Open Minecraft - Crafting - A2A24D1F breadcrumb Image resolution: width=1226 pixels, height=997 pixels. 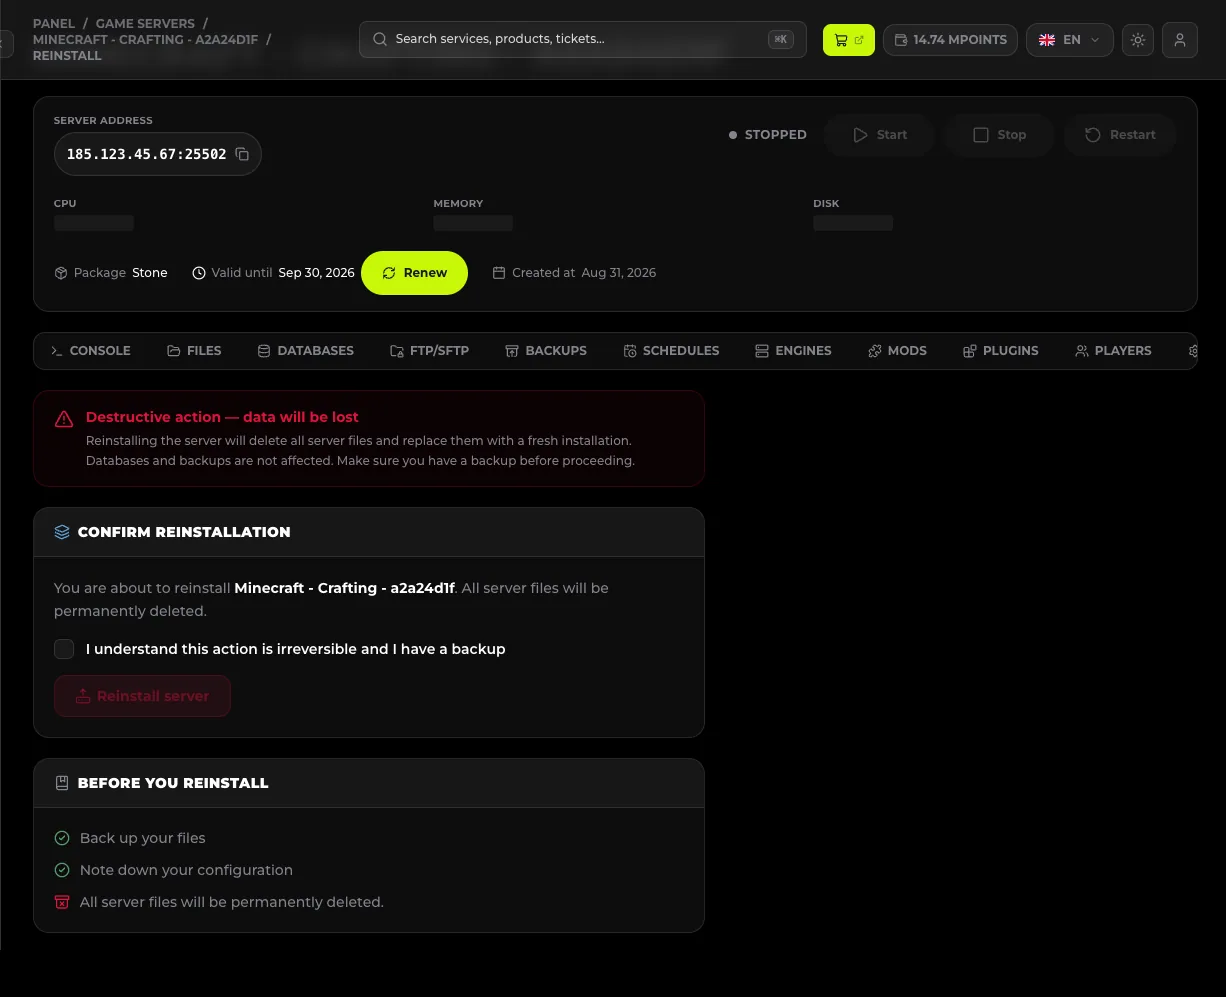(146, 40)
